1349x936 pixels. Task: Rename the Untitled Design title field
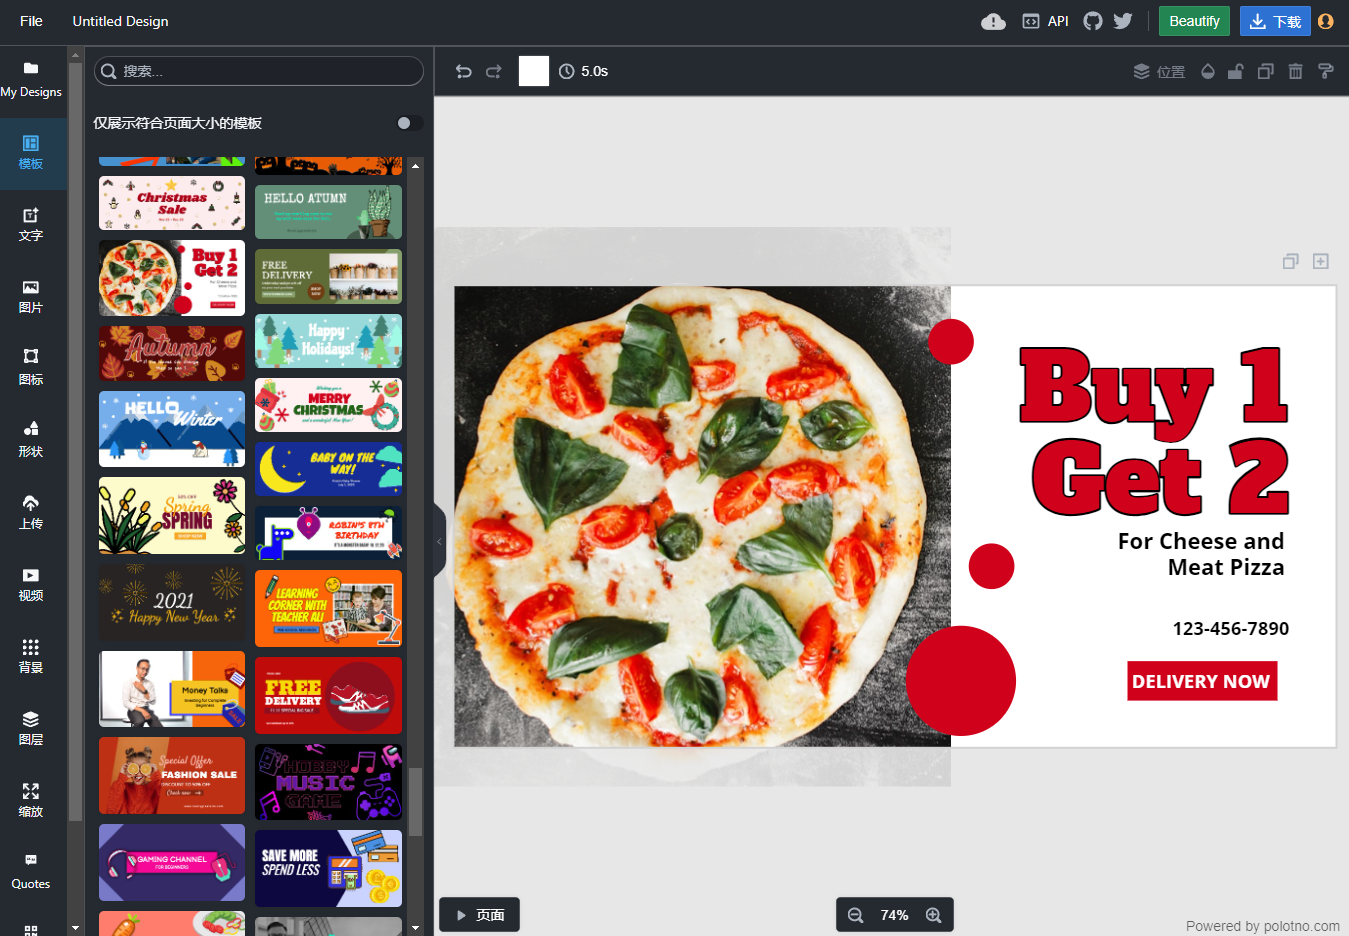(x=120, y=21)
